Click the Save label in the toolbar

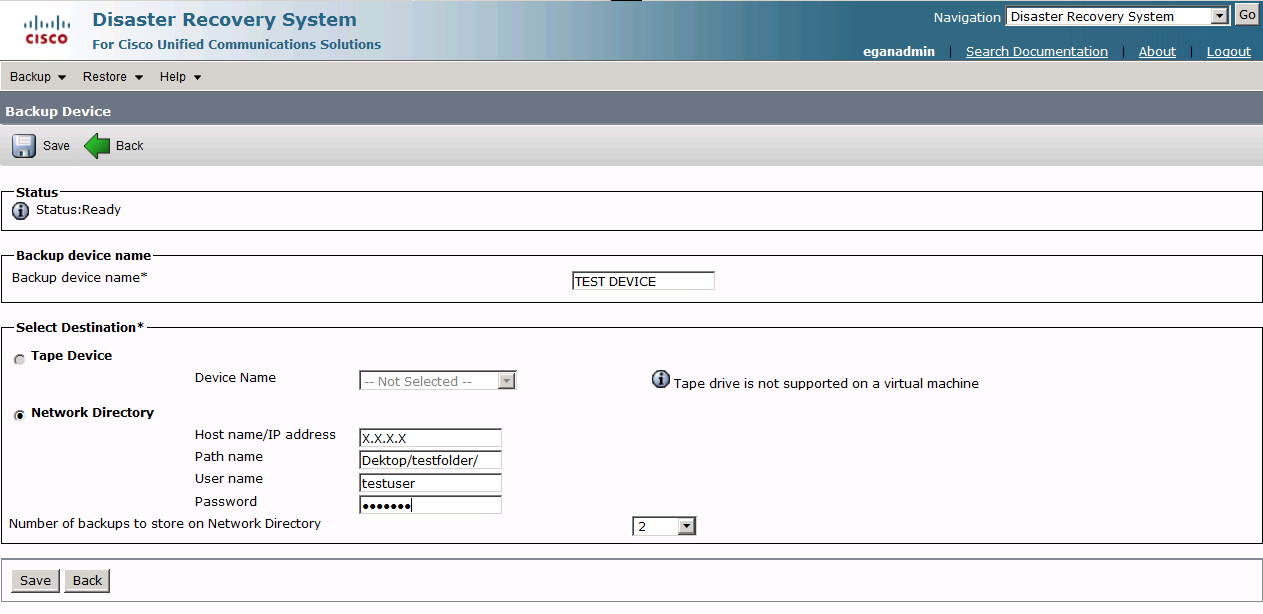(x=56, y=146)
